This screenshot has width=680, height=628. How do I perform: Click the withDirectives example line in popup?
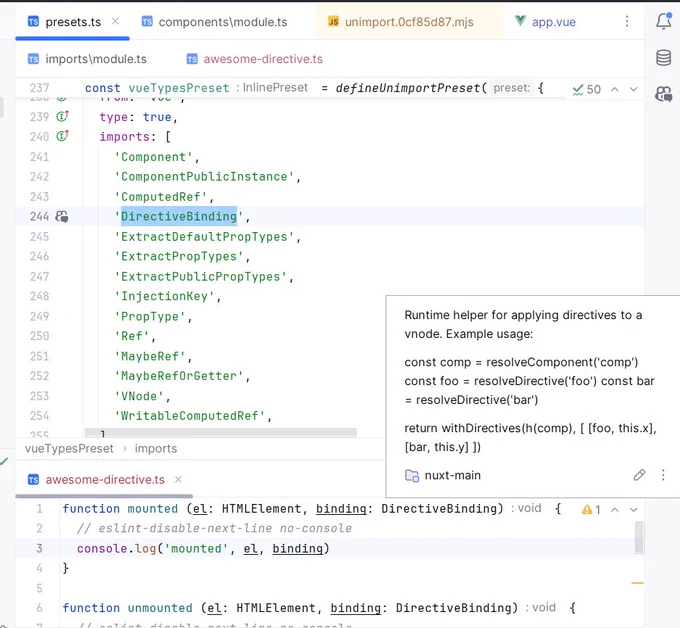click(x=530, y=438)
